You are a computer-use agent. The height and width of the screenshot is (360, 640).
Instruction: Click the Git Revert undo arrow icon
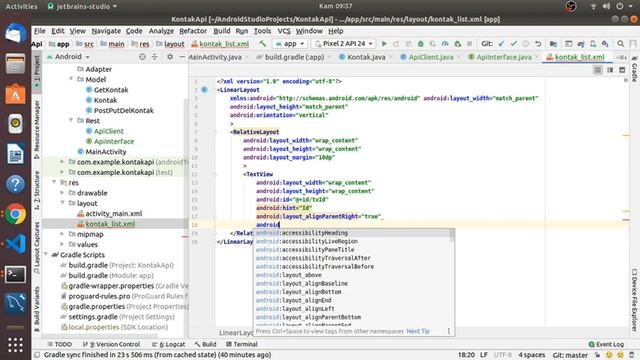tap(538, 44)
